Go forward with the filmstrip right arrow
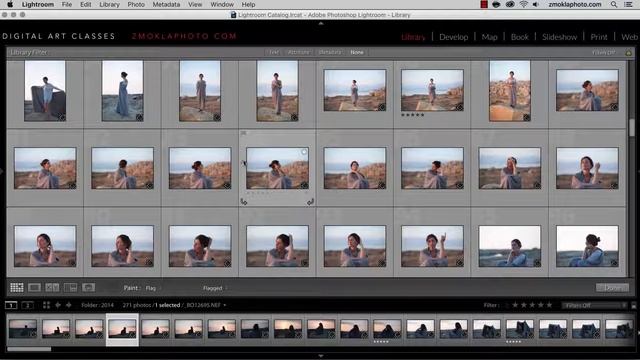Viewport: 640px width, 360px height. pyautogui.click(x=68, y=305)
